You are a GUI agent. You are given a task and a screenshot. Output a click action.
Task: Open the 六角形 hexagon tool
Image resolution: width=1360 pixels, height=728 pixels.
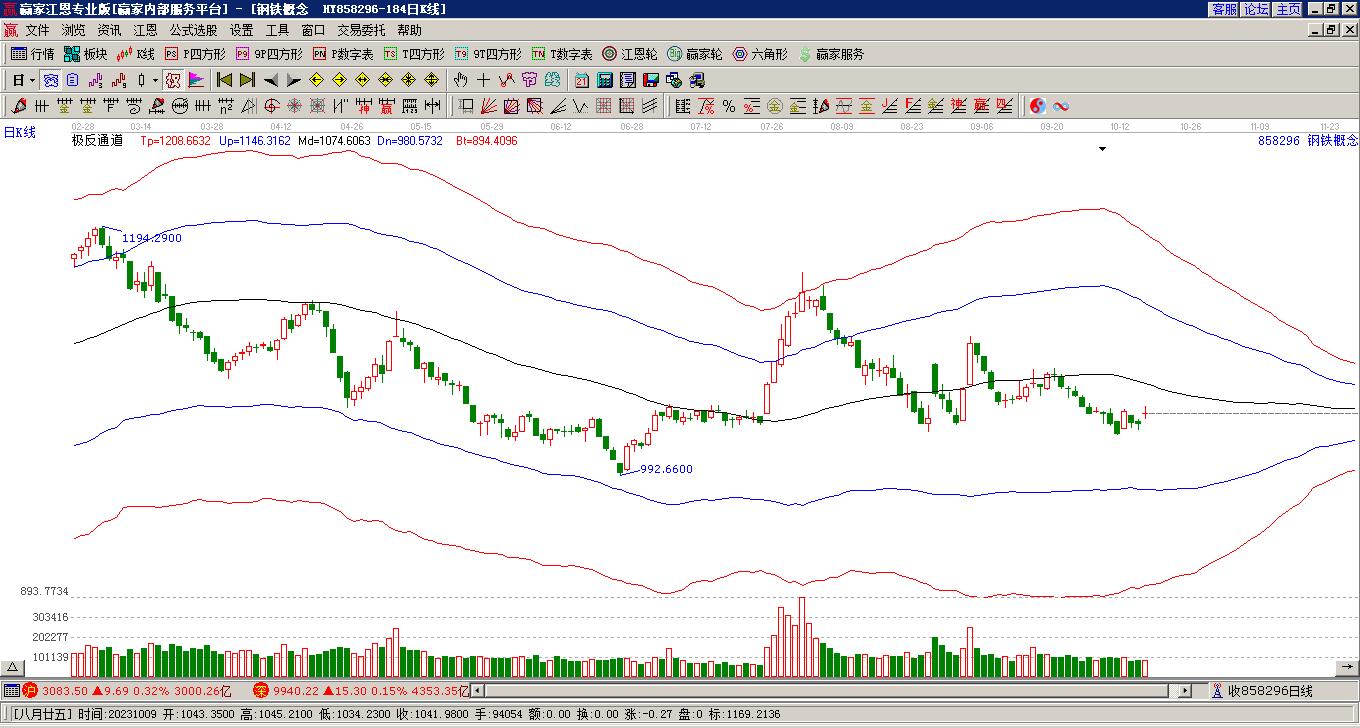coord(760,54)
